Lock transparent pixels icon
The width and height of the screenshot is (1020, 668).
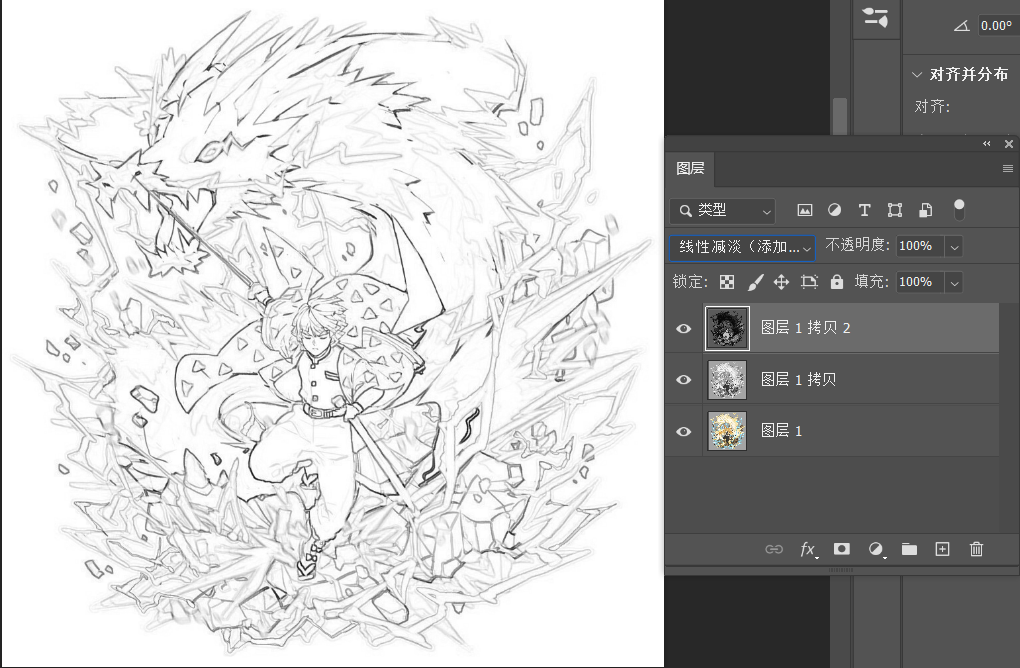[727, 282]
